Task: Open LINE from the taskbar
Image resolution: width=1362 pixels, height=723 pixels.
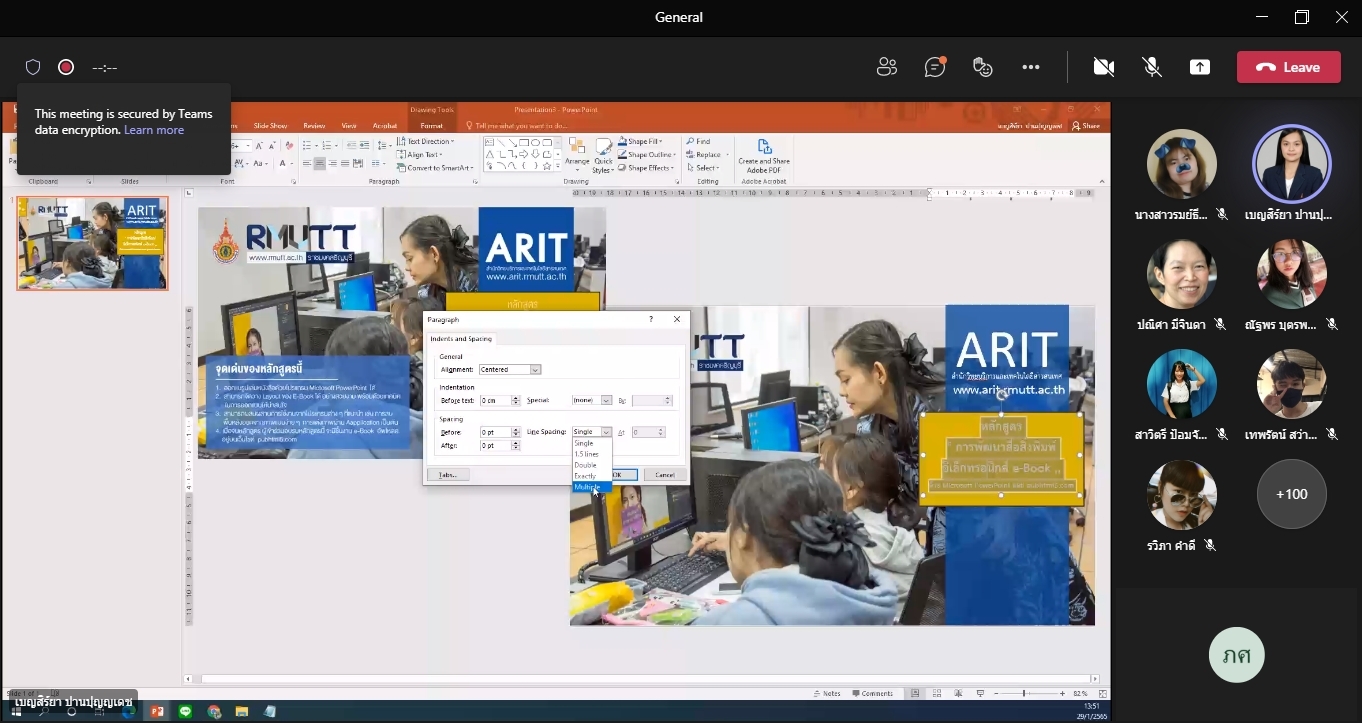Action: point(185,712)
